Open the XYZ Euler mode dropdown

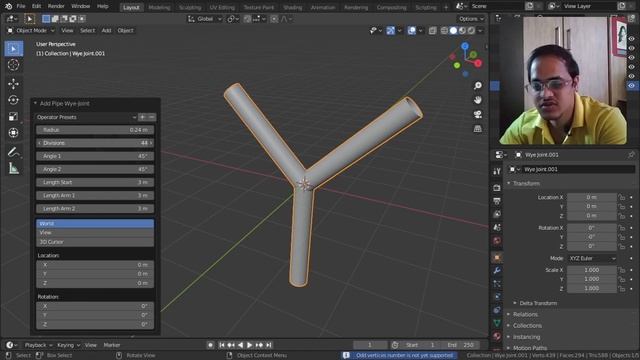pyautogui.click(x=592, y=258)
